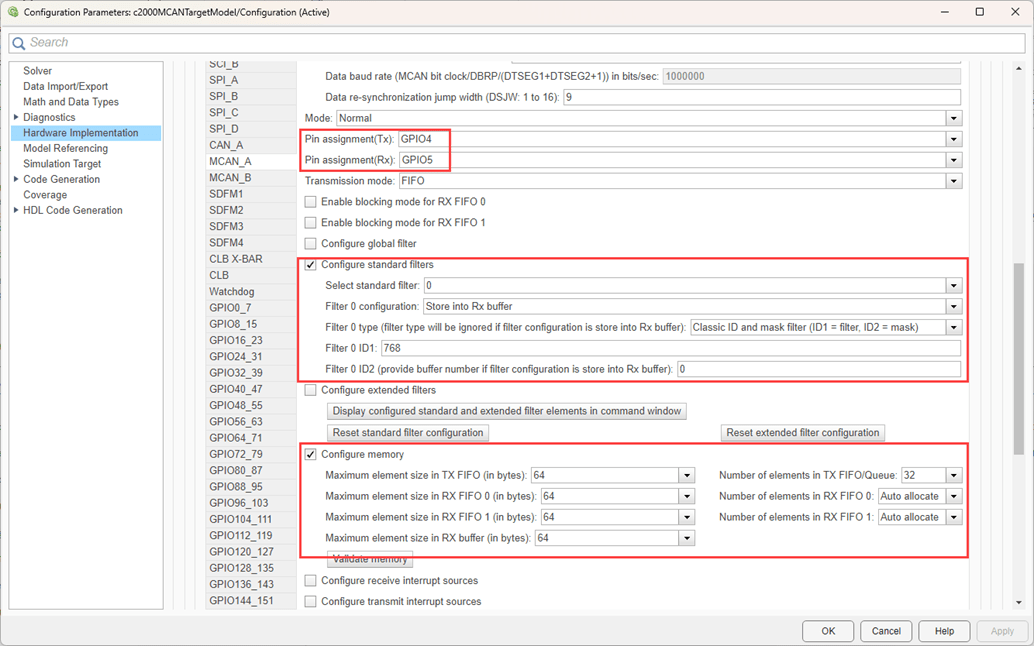
Task: Click the search magnifier icon
Action: 19,43
